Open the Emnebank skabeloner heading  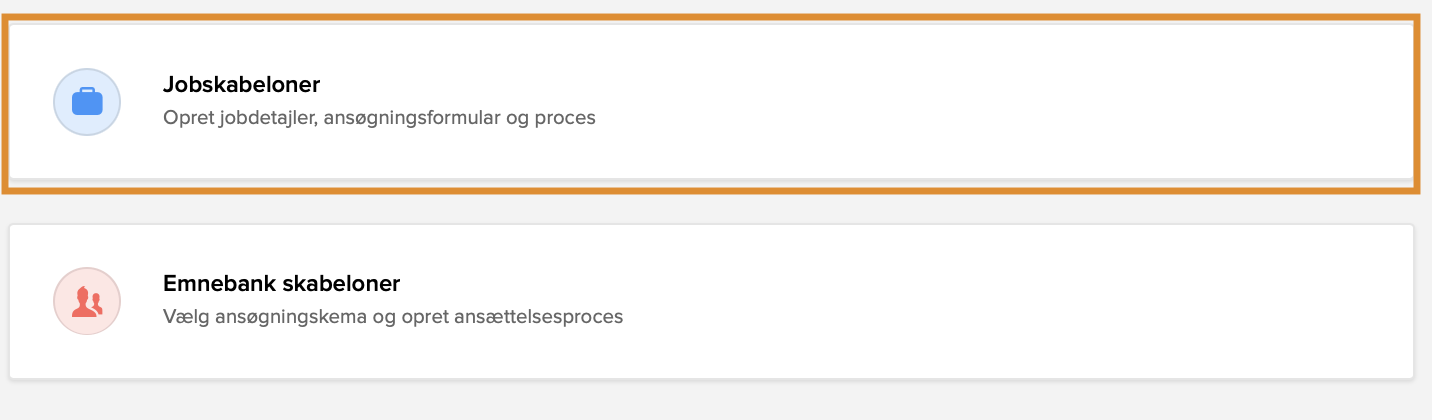click(x=281, y=284)
